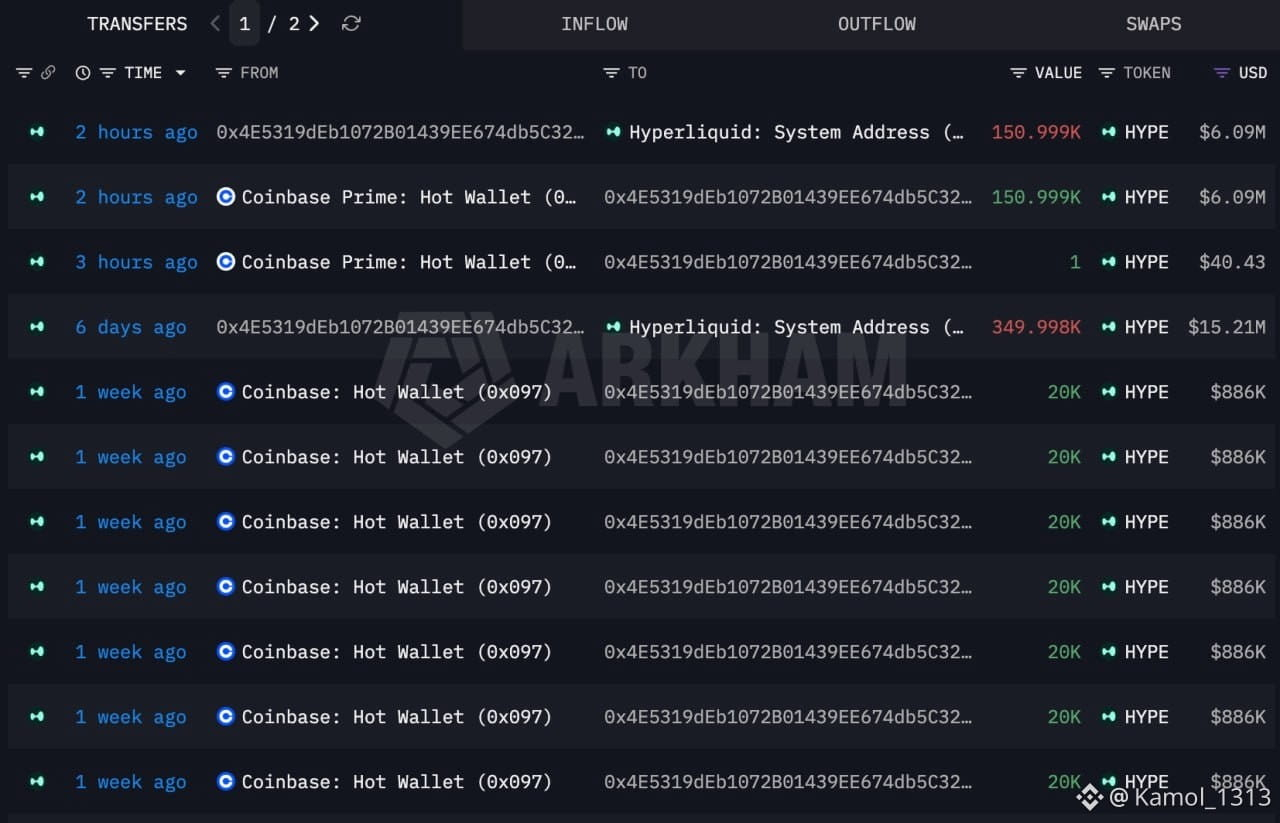Click the HYPE token icon in the red 150.999K row
1280x823 pixels.
click(1108, 132)
